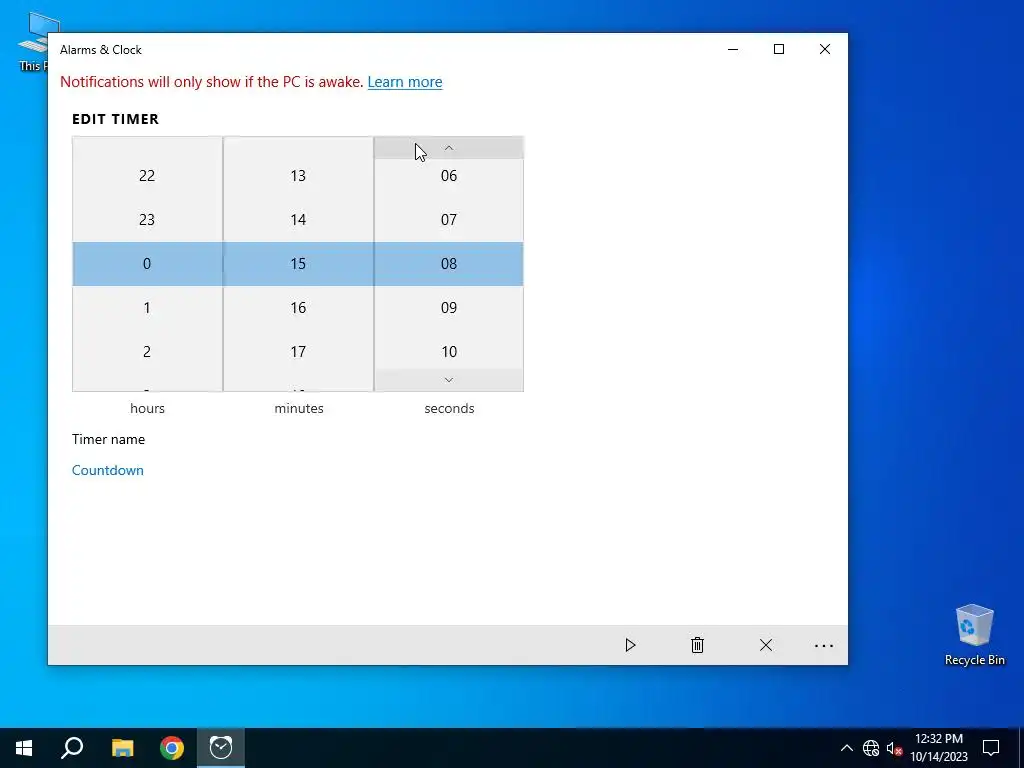Choose 13 in the minutes column
The height and width of the screenshot is (768, 1024).
(x=298, y=176)
